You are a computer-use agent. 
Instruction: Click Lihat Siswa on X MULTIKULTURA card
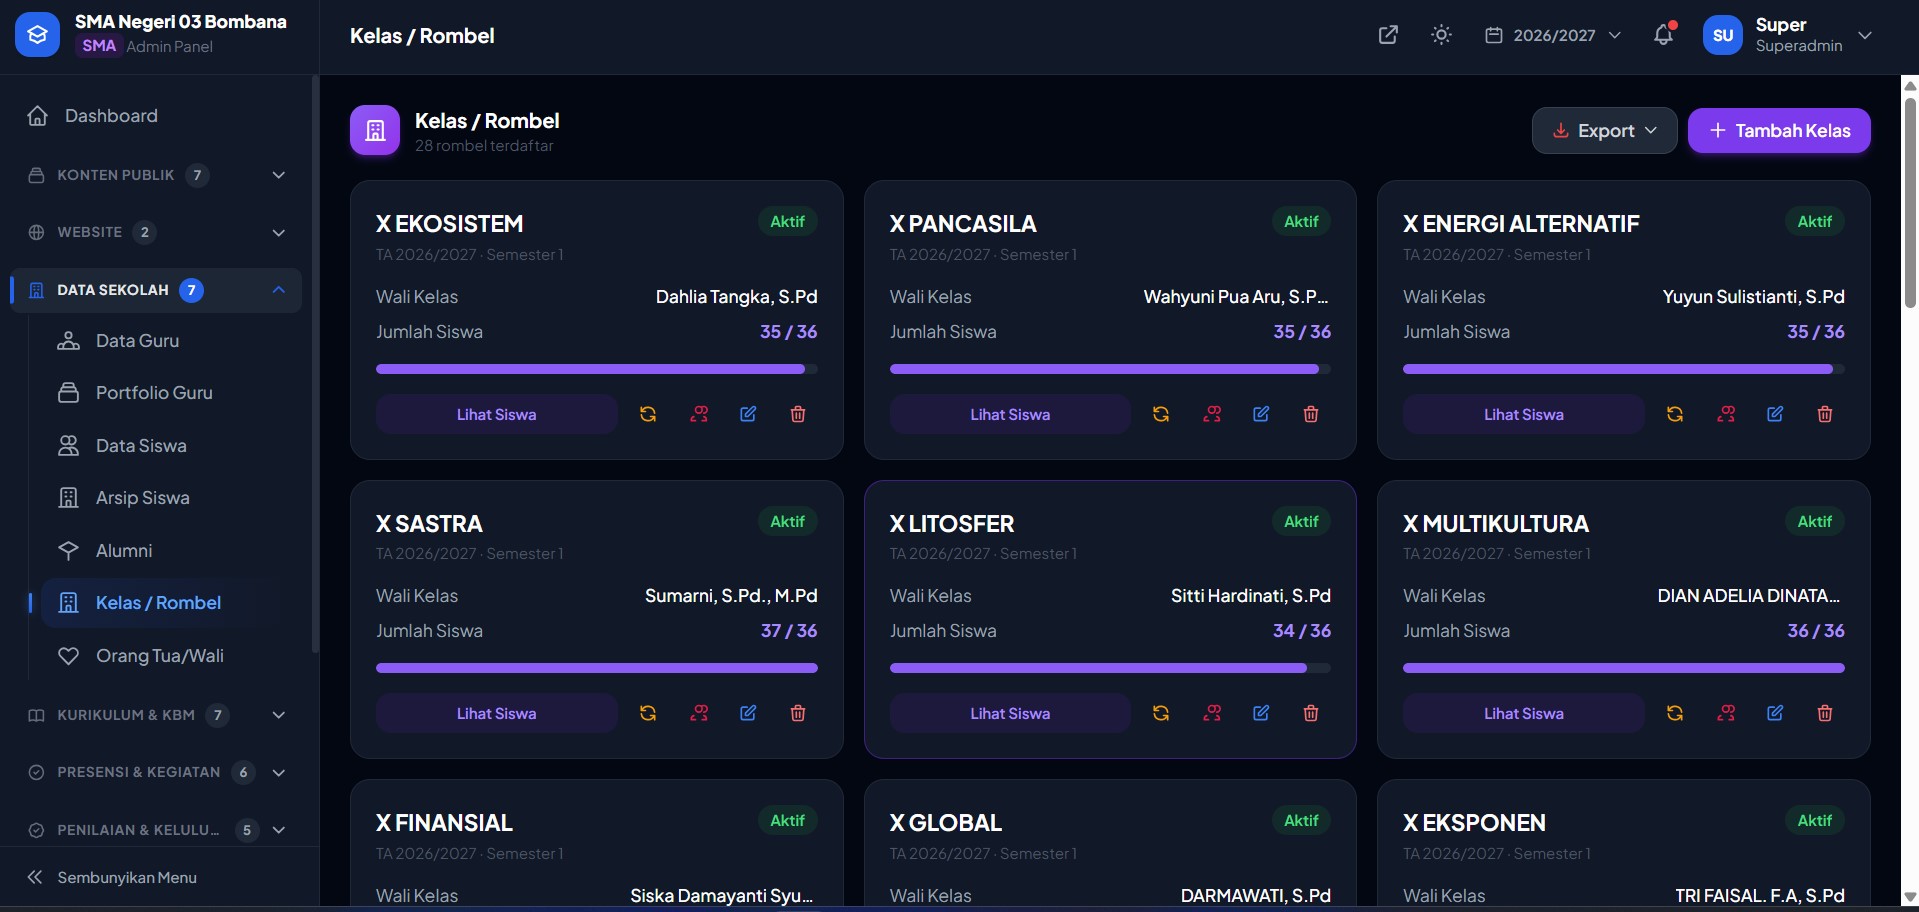coord(1523,713)
